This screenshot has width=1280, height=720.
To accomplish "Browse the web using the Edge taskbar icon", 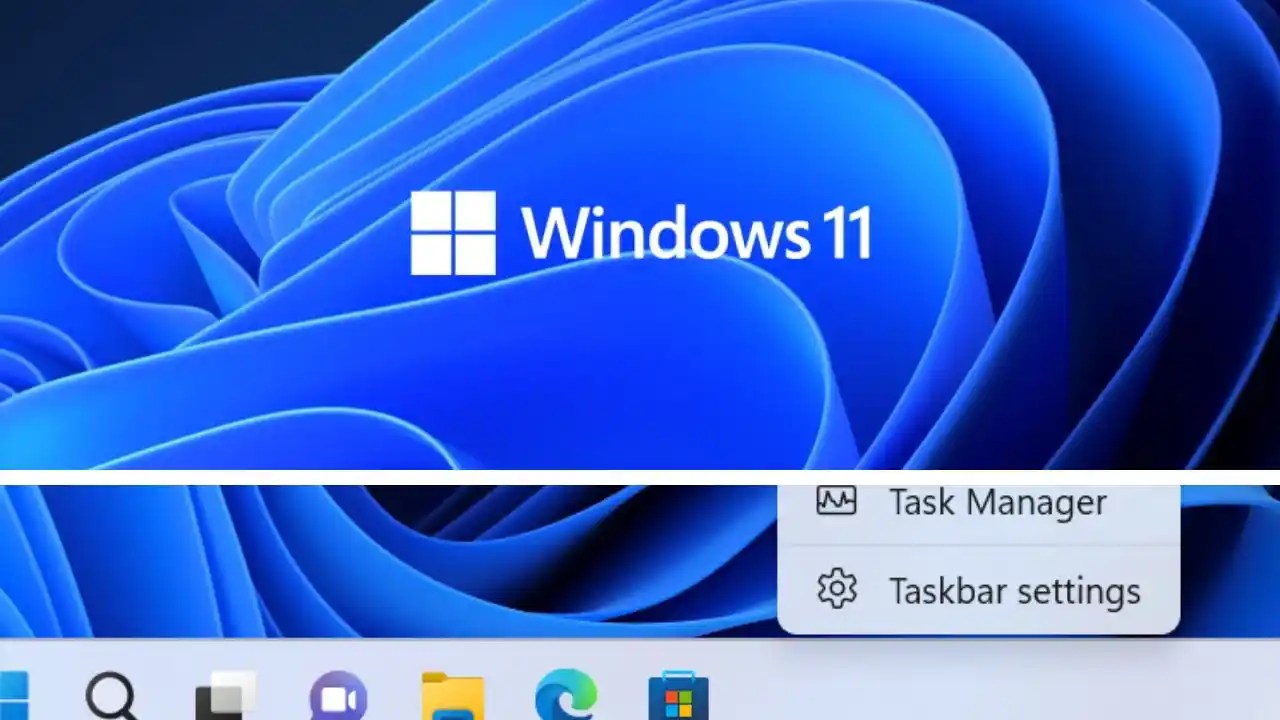I will [x=565, y=697].
